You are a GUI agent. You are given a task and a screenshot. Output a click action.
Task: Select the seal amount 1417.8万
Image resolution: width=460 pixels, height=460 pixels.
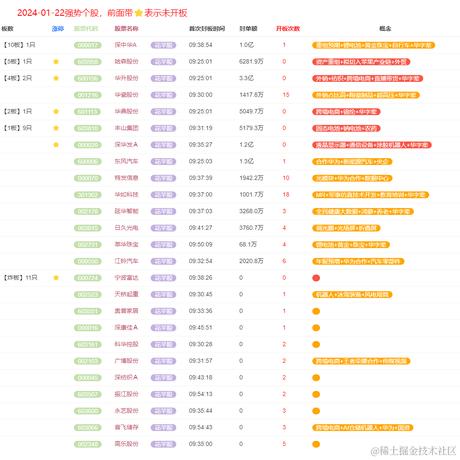pyautogui.click(x=251, y=95)
